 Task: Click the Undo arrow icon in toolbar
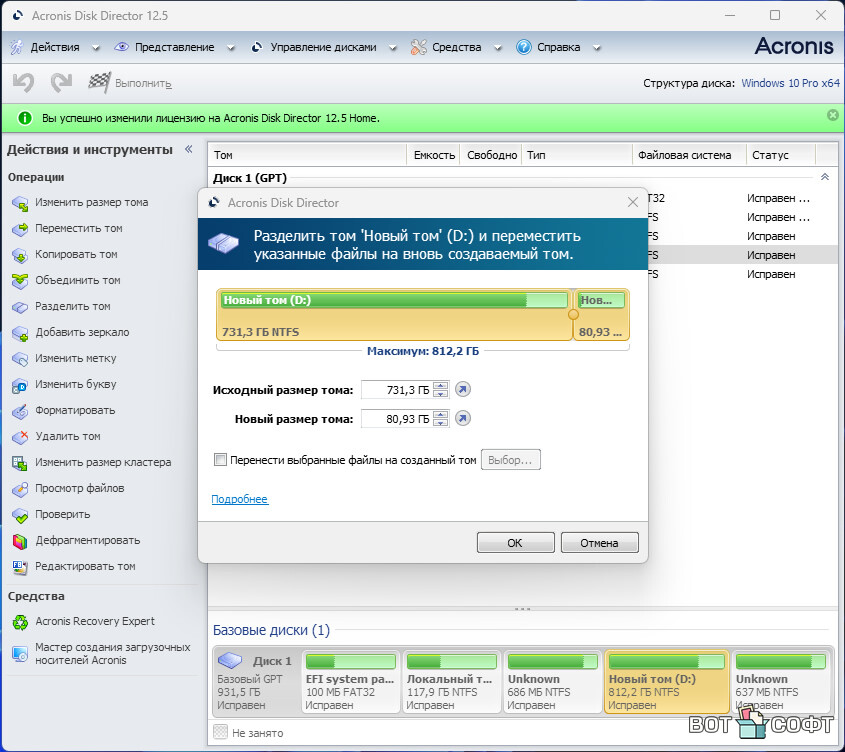23,83
